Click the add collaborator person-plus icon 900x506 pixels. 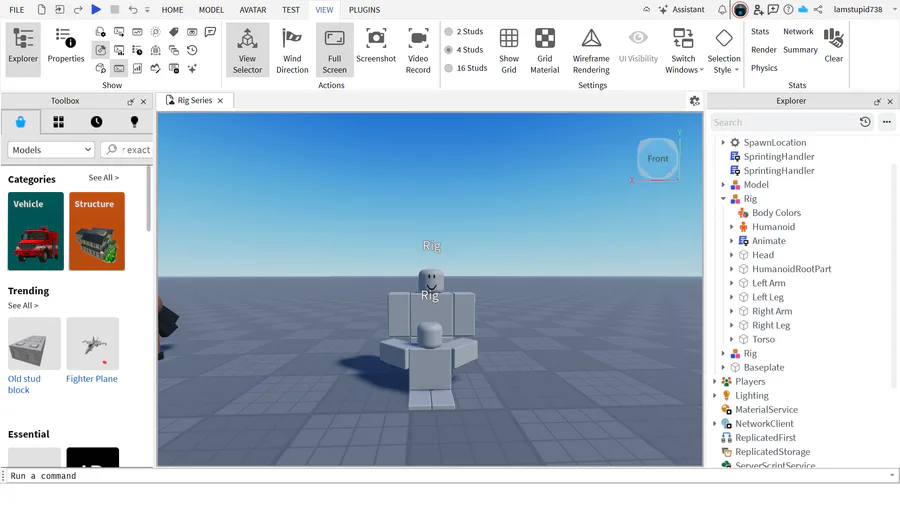pos(758,9)
